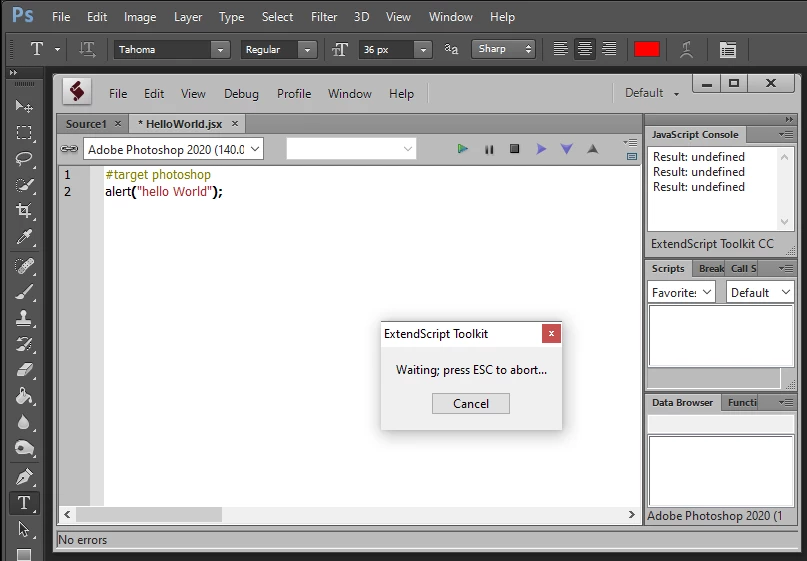
Task: Open the Default dropdown in Scripts panel
Action: coord(760,292)
